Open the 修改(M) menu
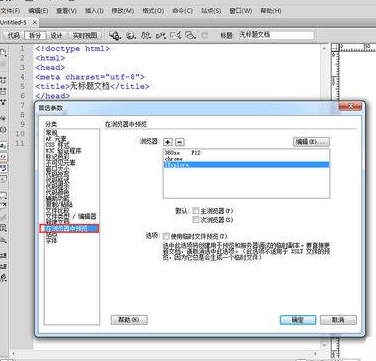Viewport: 376px width, 361px height. (123, 11)
